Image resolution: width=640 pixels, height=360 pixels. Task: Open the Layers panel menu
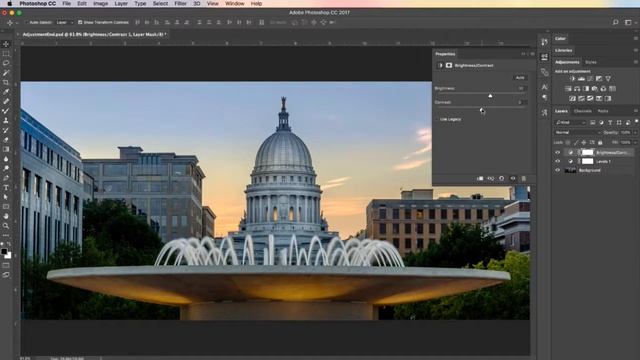[636, 111]
